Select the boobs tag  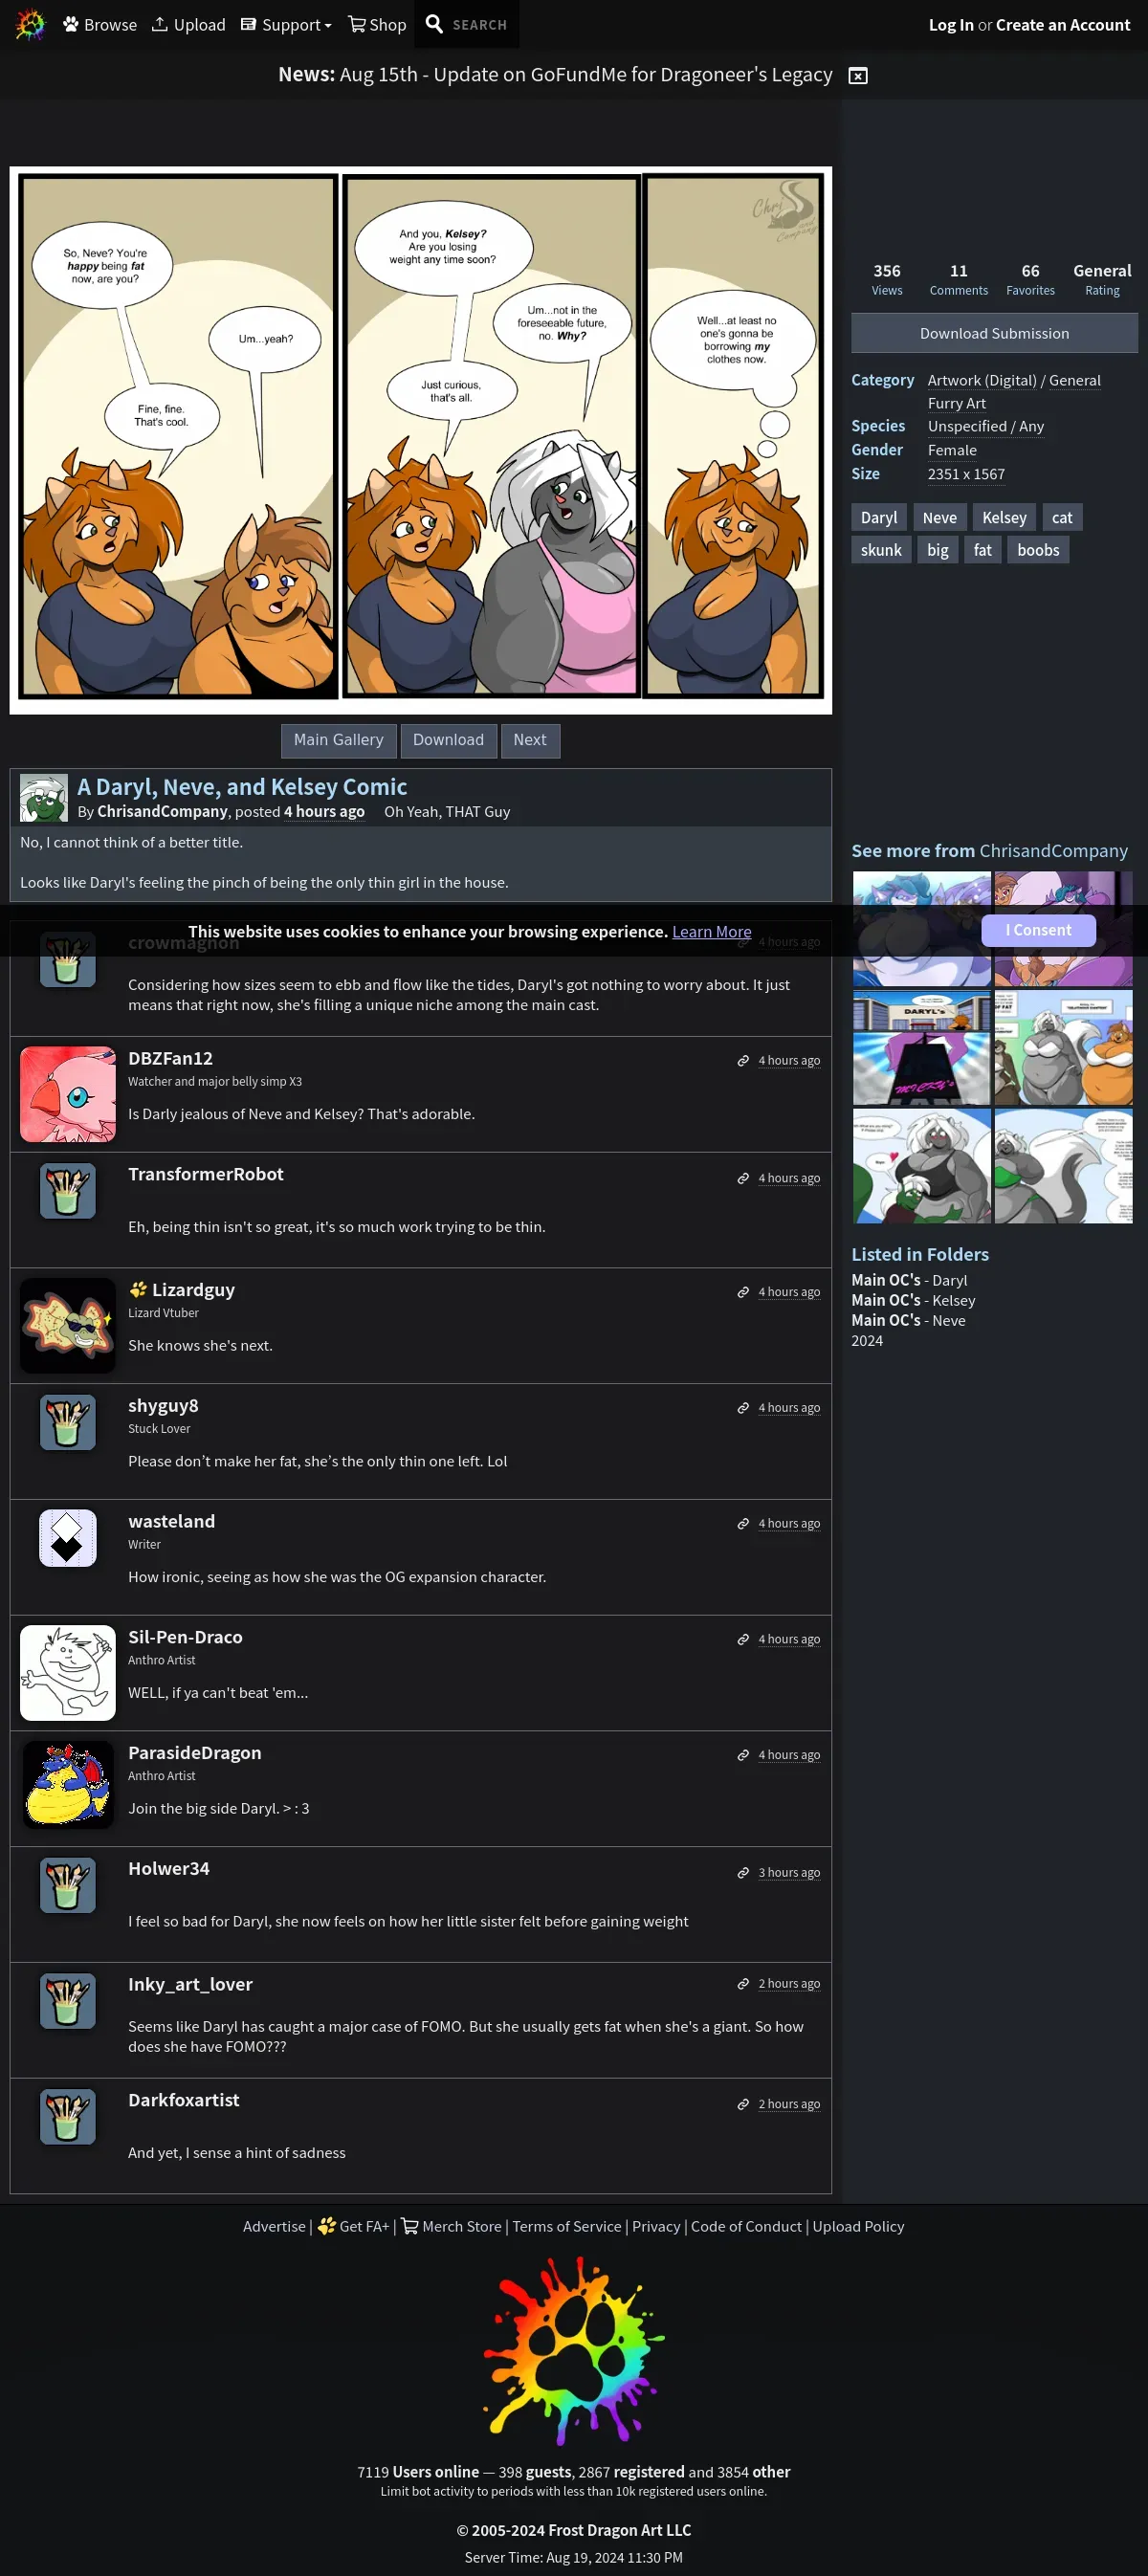1037,550
